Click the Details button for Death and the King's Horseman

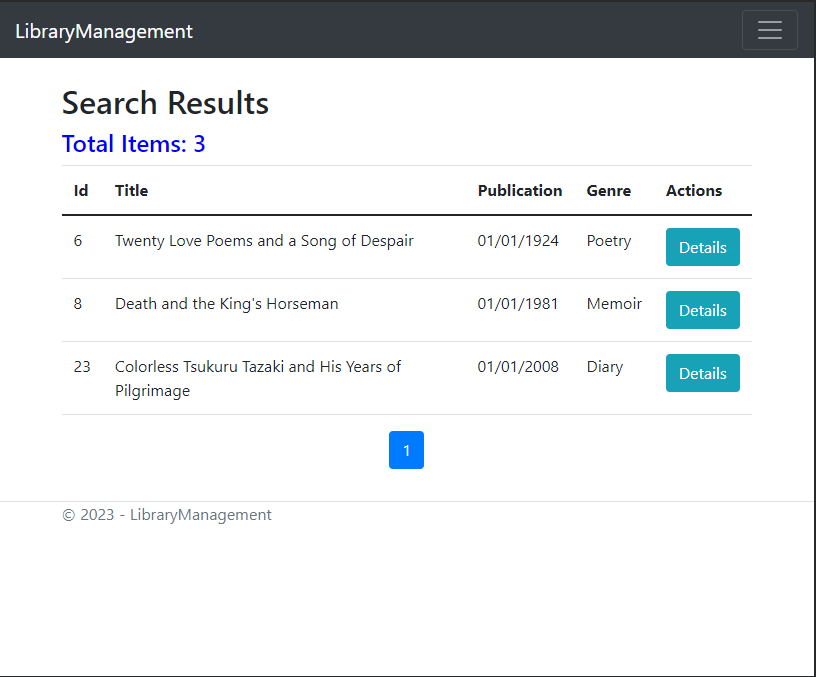[x=702, y=310]
